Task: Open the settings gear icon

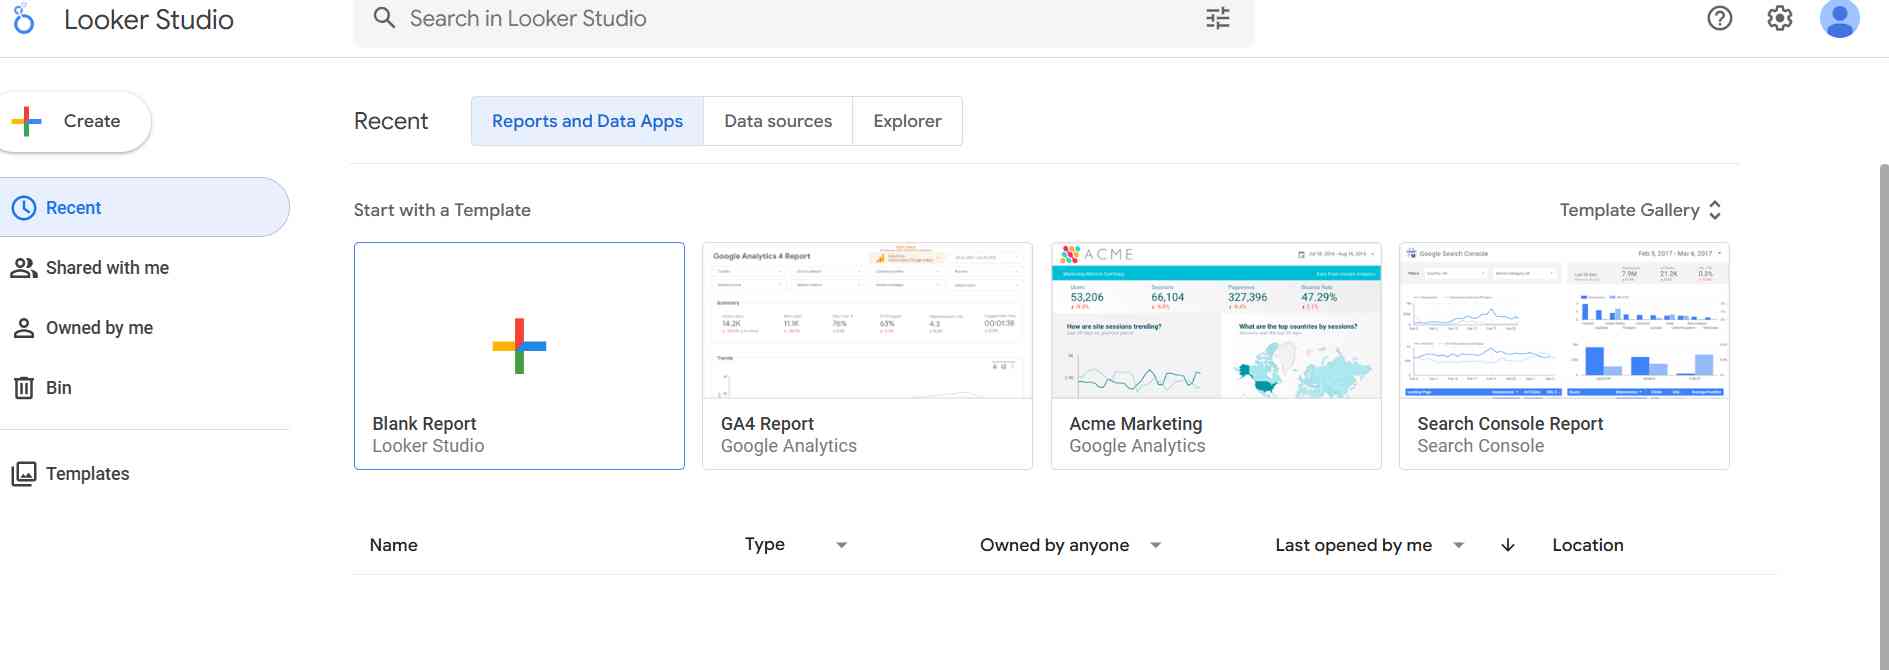Action: (1779, 18)
